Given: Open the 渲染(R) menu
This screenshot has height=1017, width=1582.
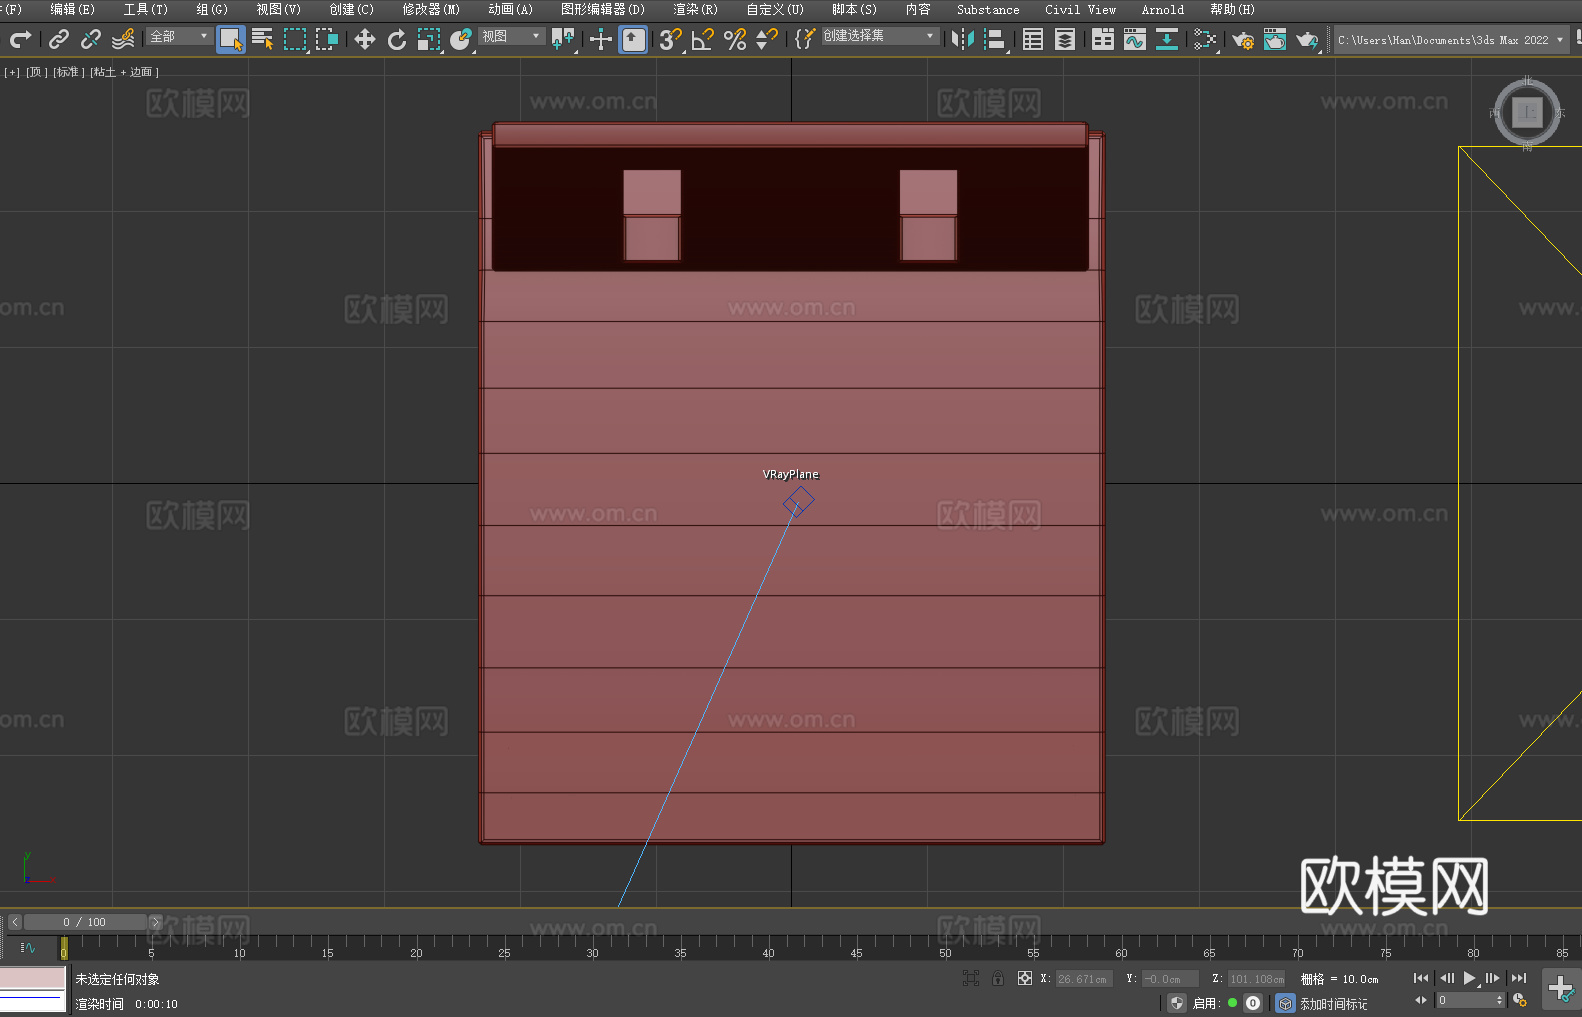Looking at the screenshot, I should pos(695,9).
